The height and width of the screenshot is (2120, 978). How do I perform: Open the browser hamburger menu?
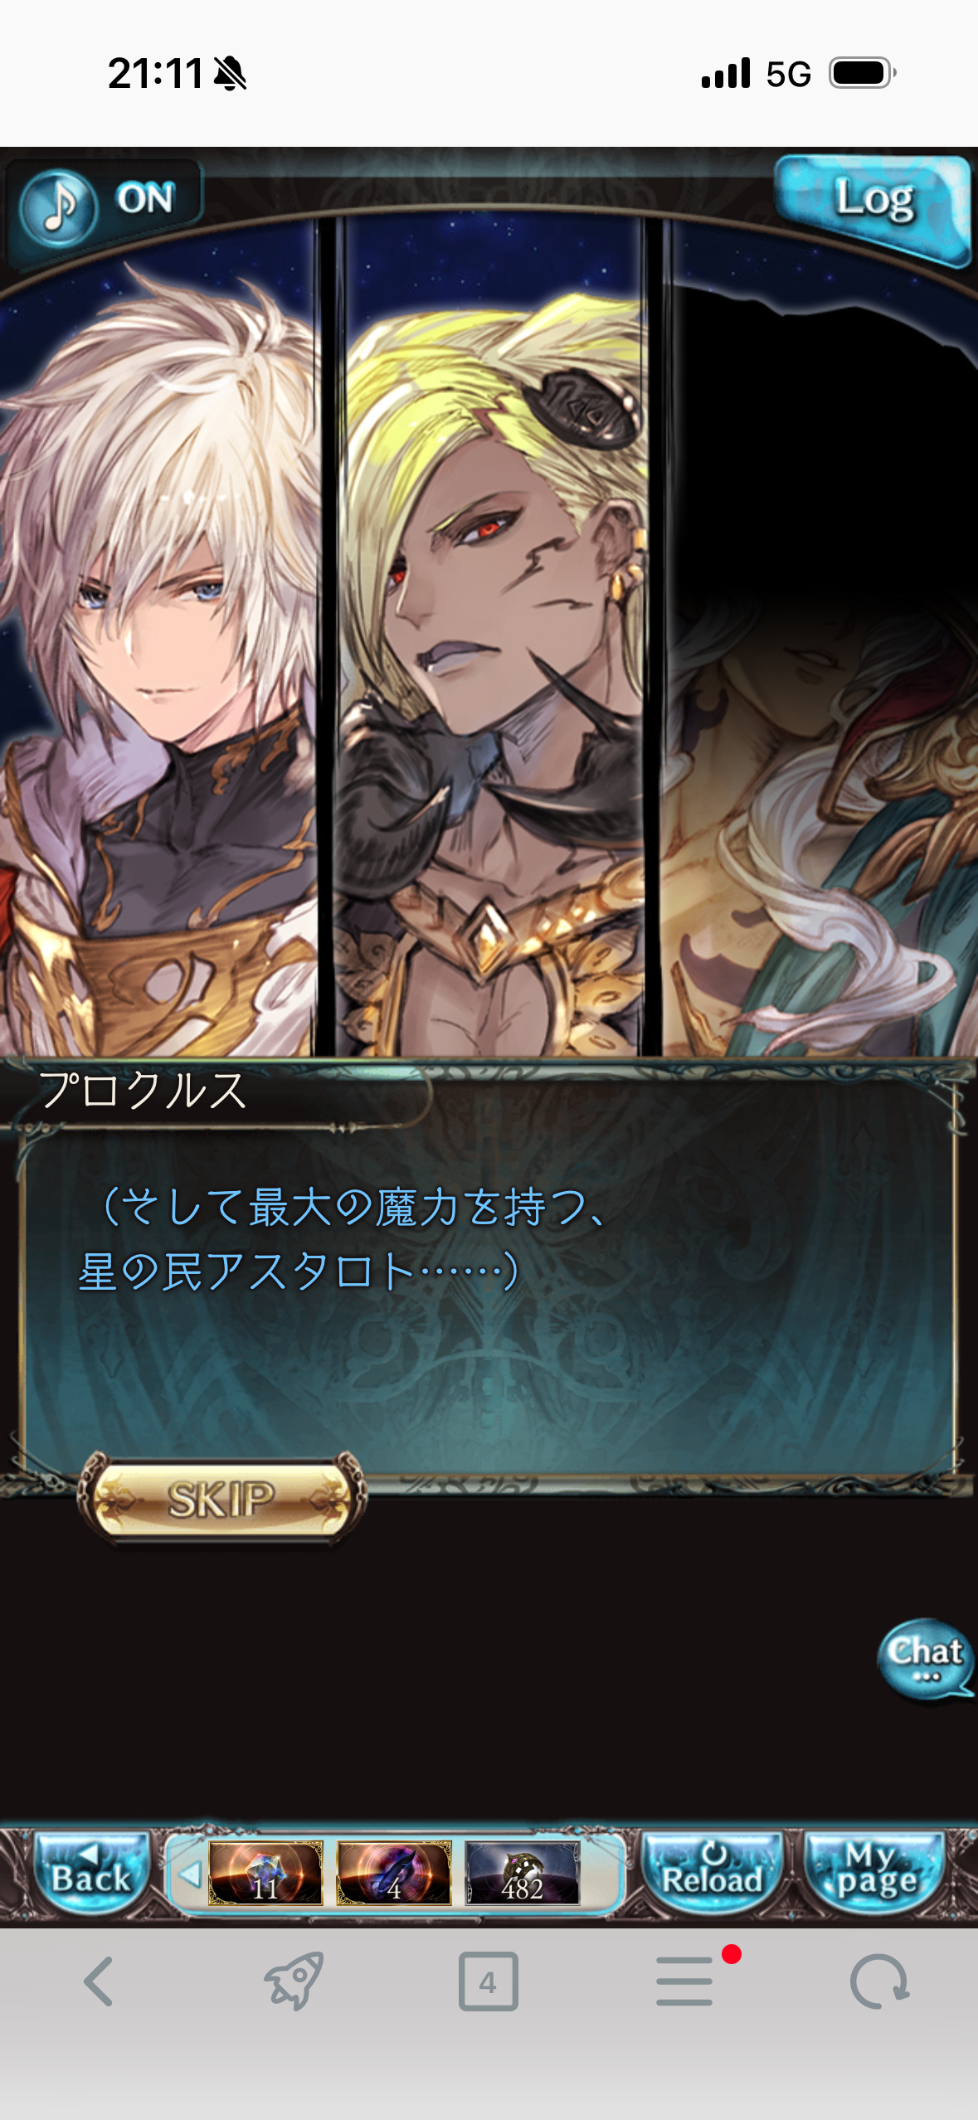click(686, 1981)
